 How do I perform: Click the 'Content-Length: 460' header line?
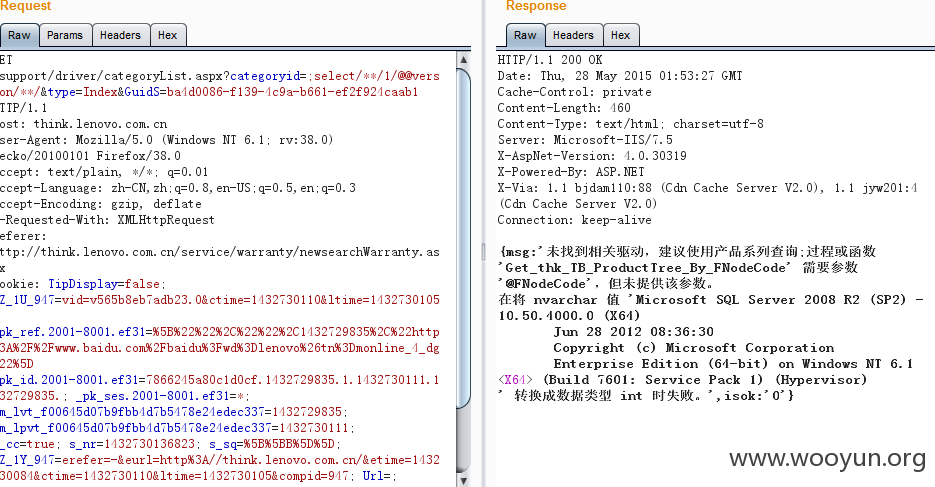coord(564,108)
